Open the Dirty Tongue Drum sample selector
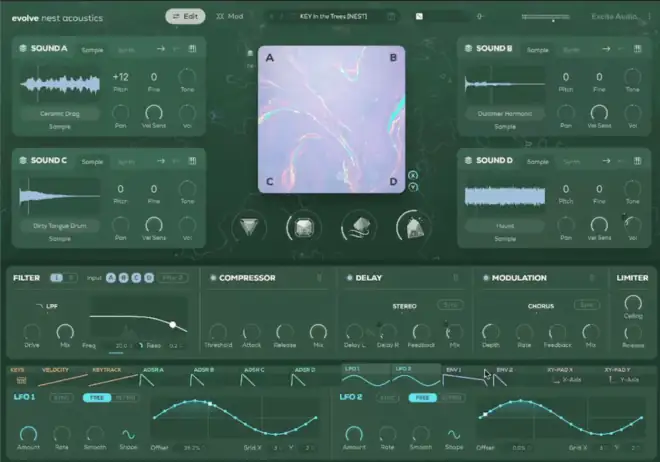Viewport: 660px width, 462px height. pyautogui.click(x=60, y=226)
